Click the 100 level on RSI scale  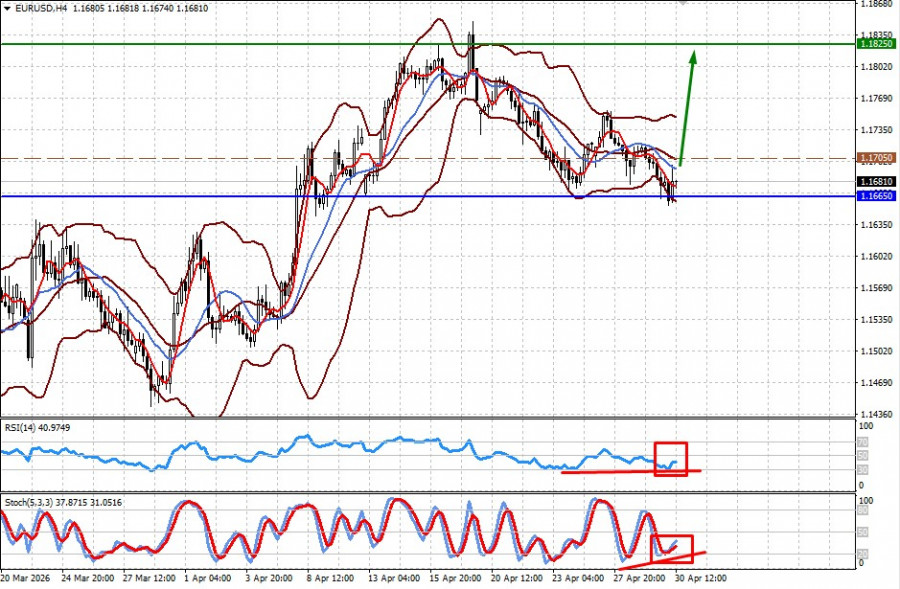coord(866,426)
